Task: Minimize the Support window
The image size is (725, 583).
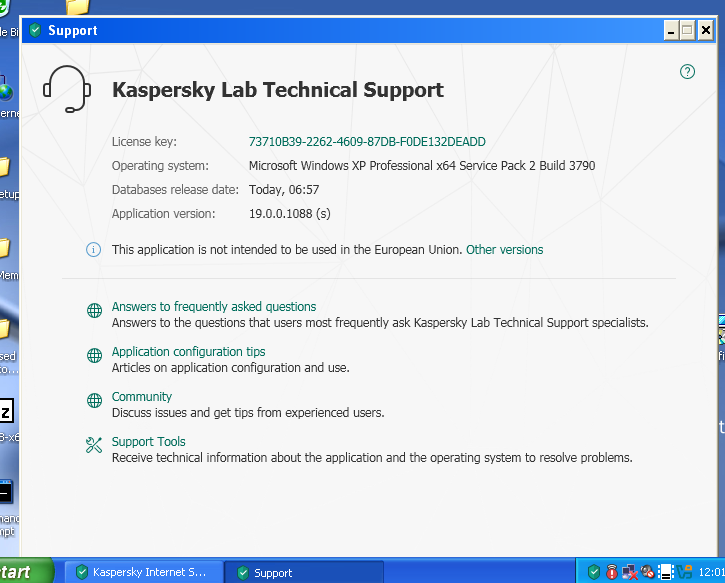Action: point(671,31)
